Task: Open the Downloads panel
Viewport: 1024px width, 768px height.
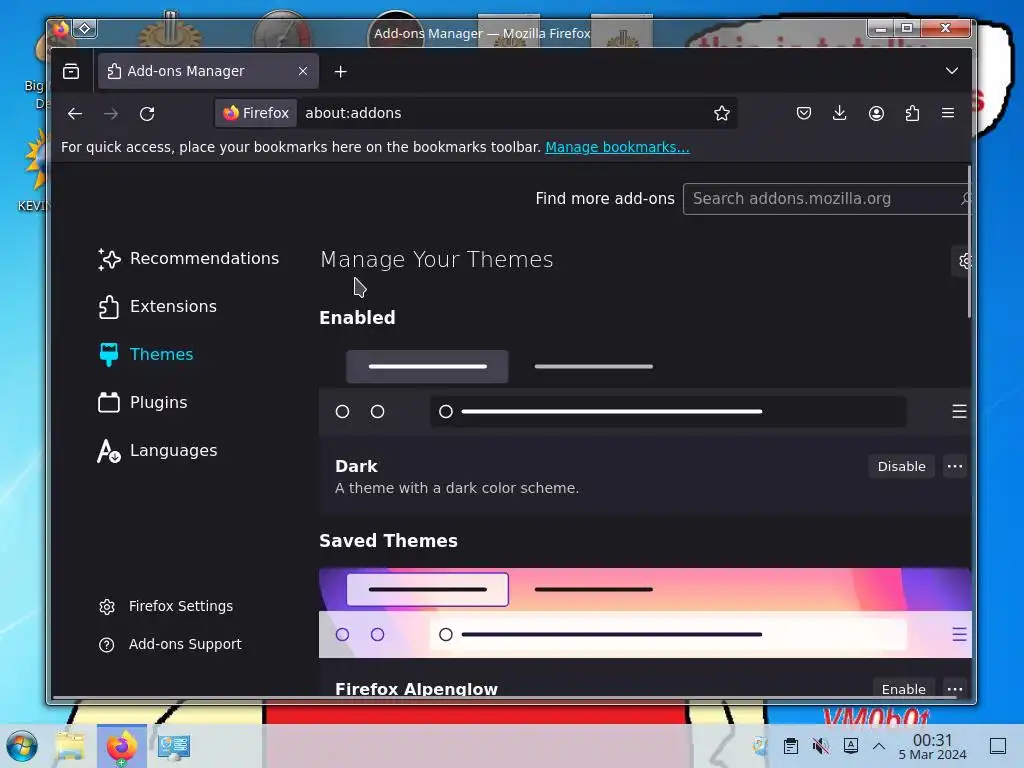Action: click(840, 114)
